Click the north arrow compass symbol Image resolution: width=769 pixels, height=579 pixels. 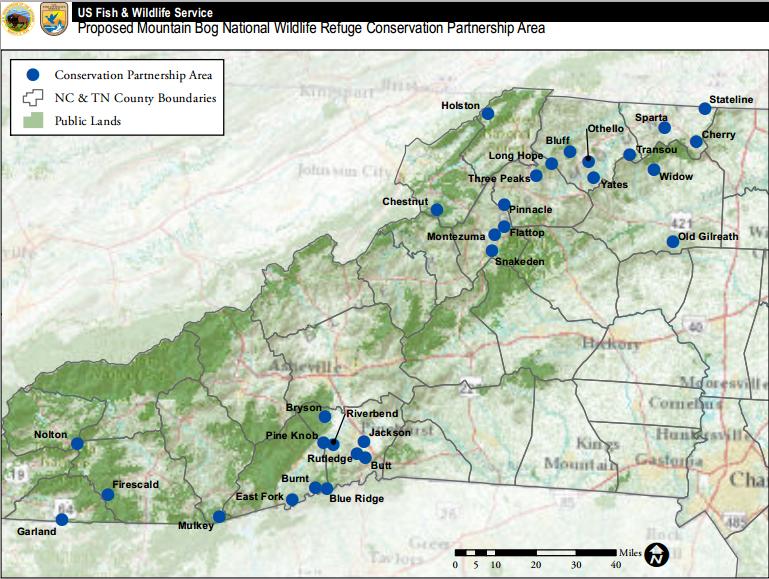coord(656,553)
